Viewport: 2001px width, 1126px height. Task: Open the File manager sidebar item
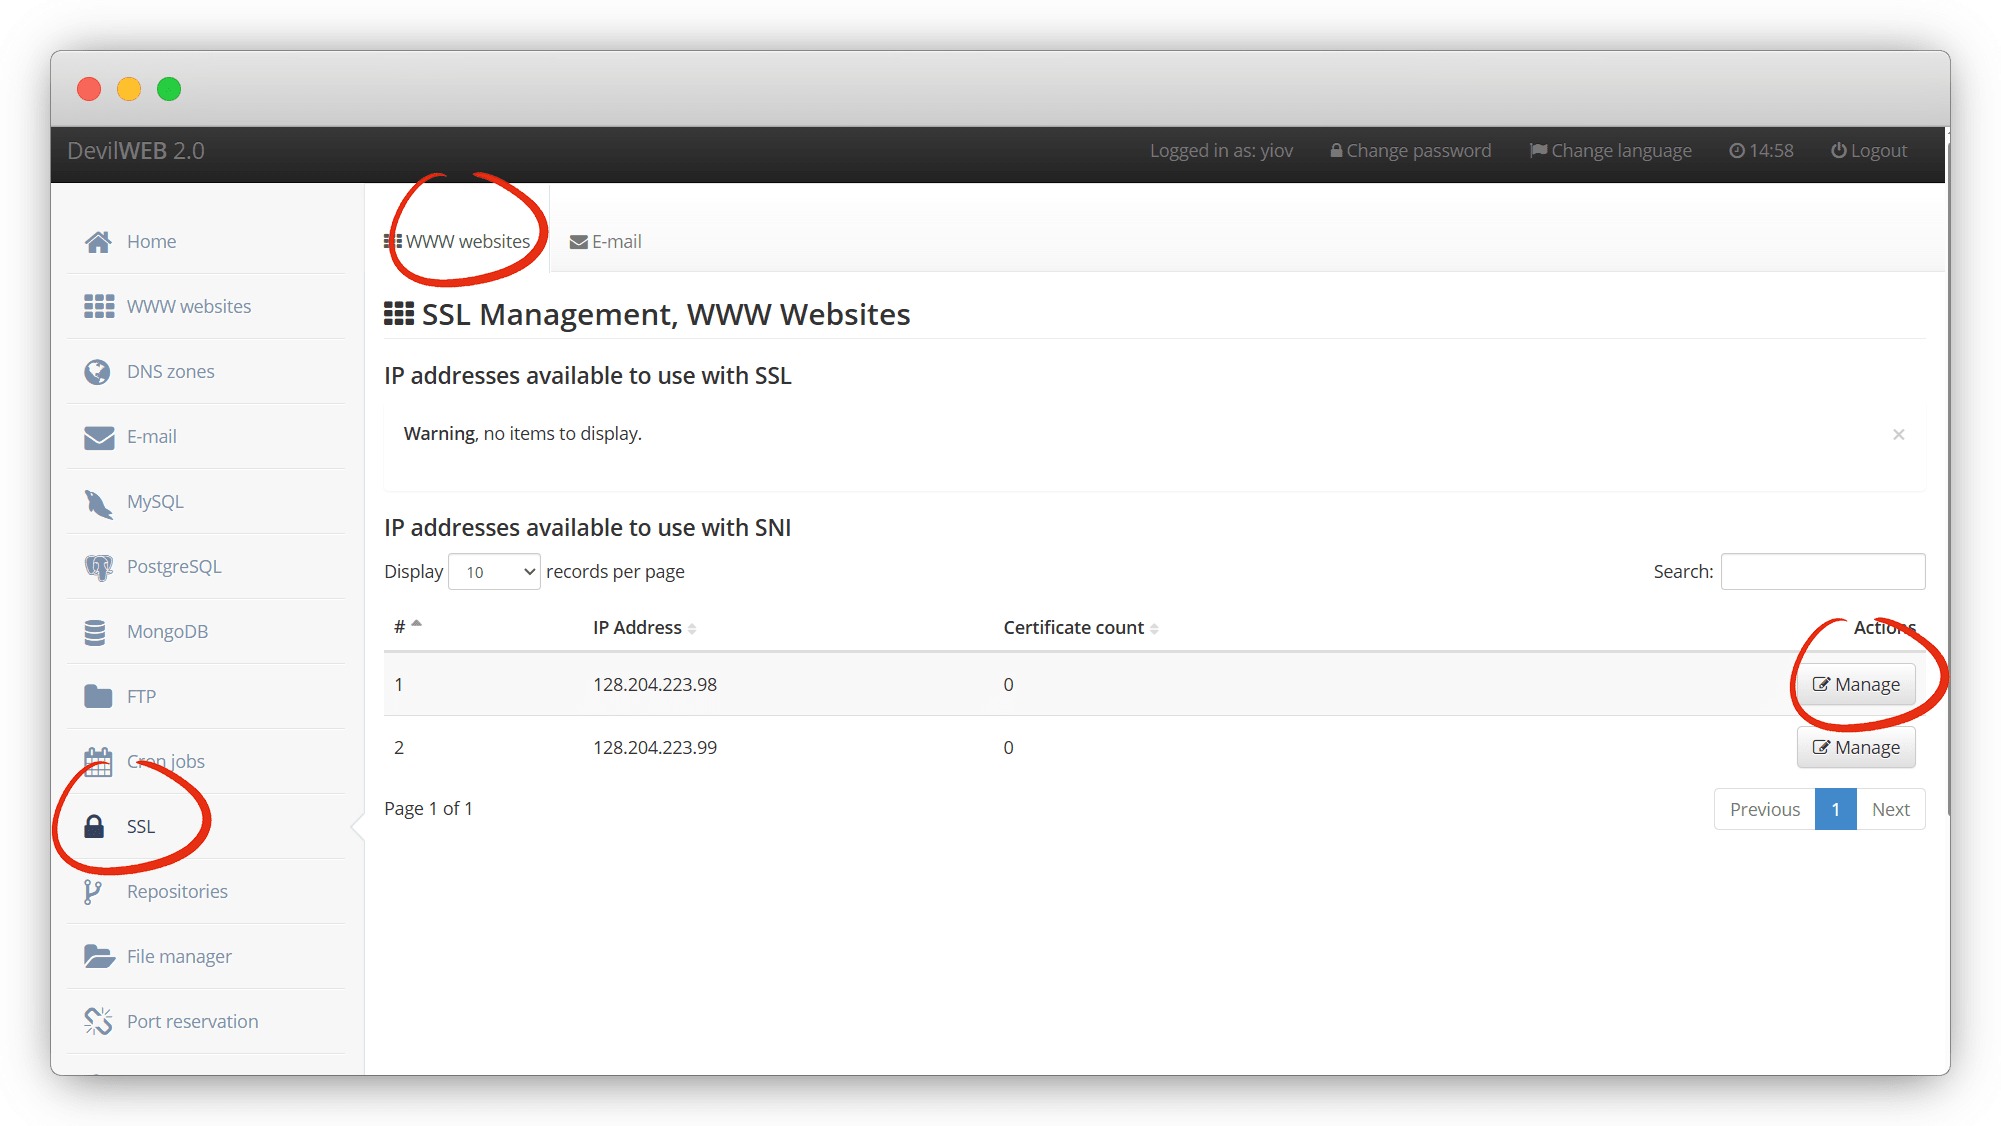tap(179, 957)
